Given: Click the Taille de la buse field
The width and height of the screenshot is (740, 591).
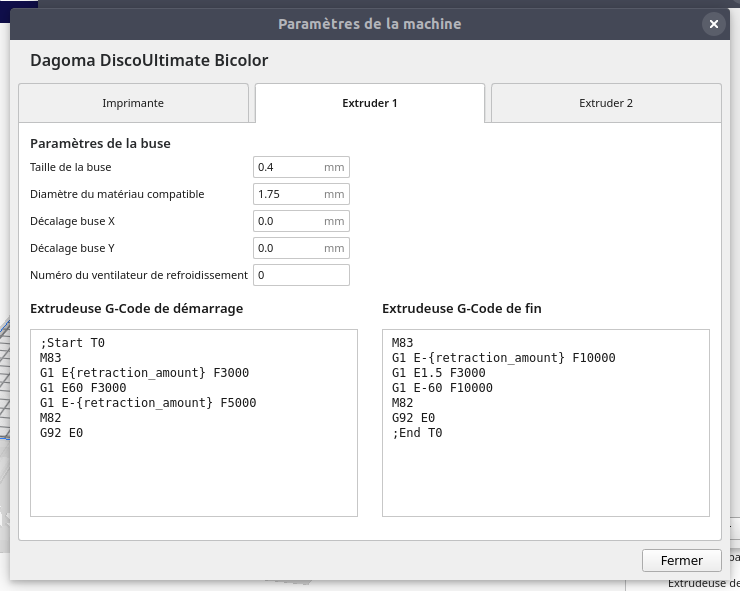Looking at the screenshot, I should [301, 167].
